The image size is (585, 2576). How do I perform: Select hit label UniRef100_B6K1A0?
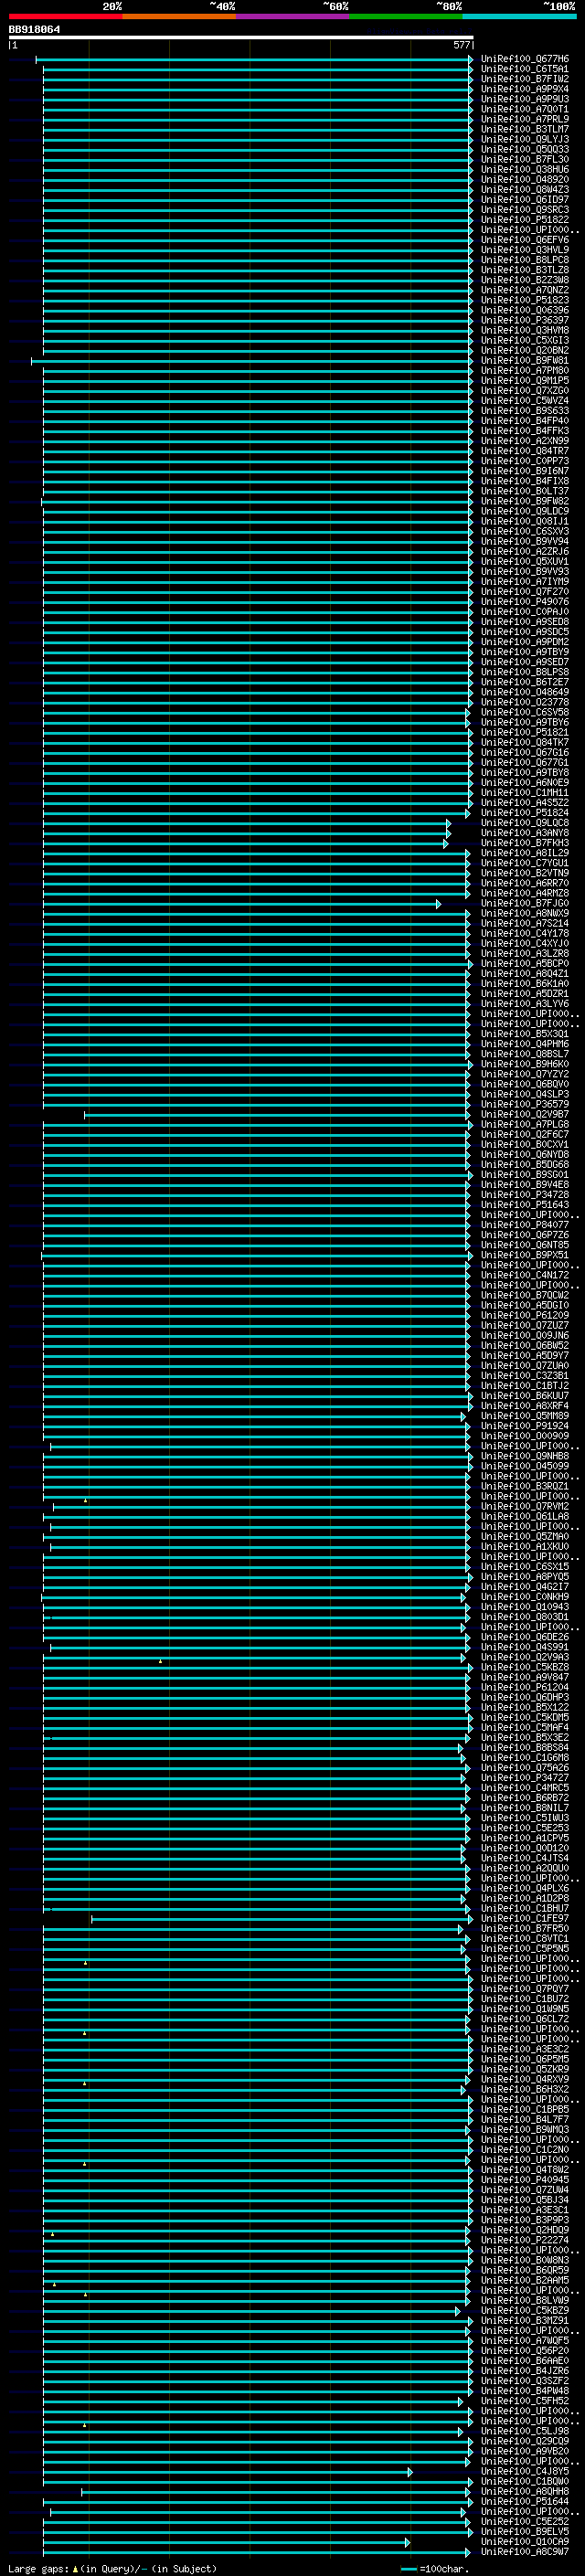click(525, 984)
